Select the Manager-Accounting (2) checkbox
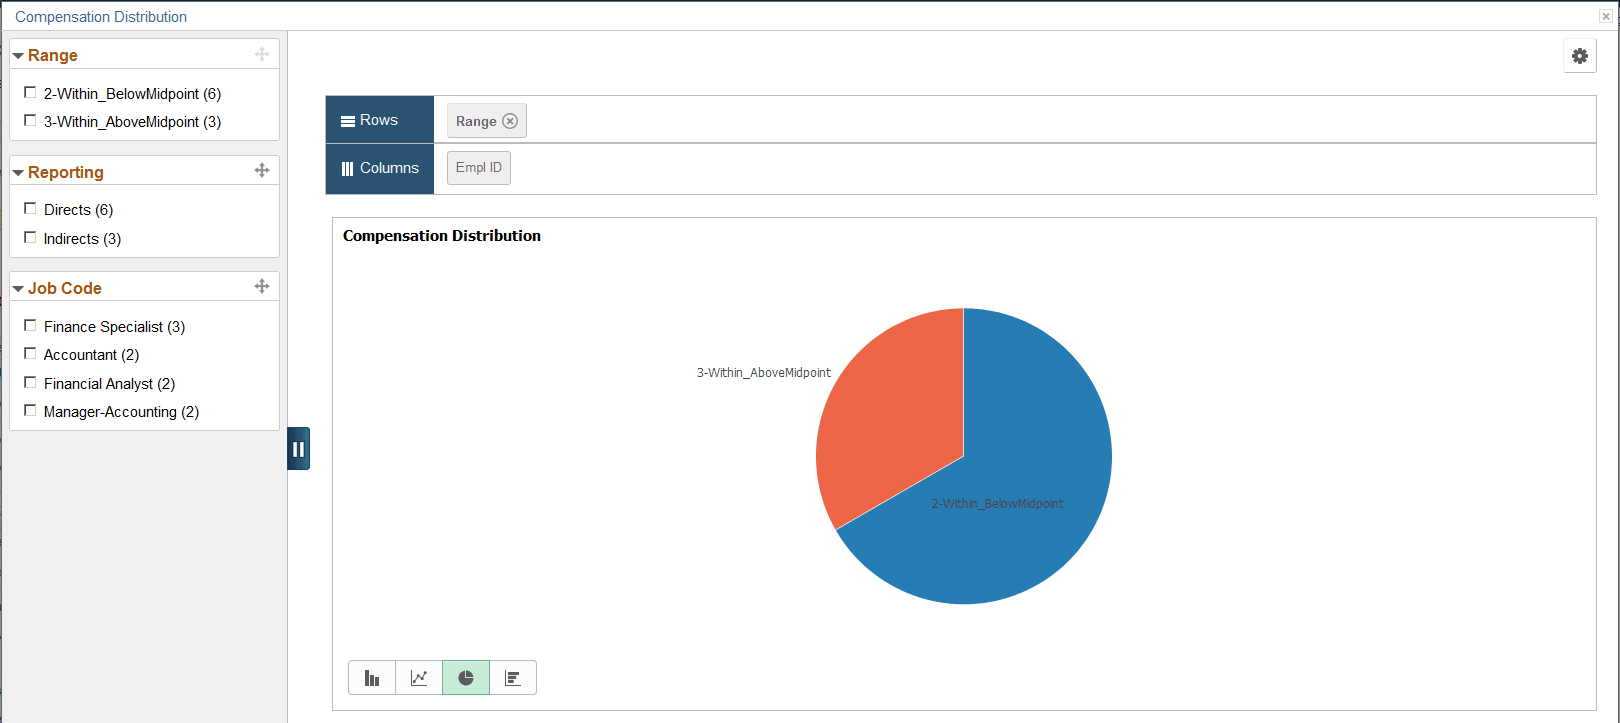This screenshot has height=723, width=1620. pyautogui.click(x=30, y=410)
